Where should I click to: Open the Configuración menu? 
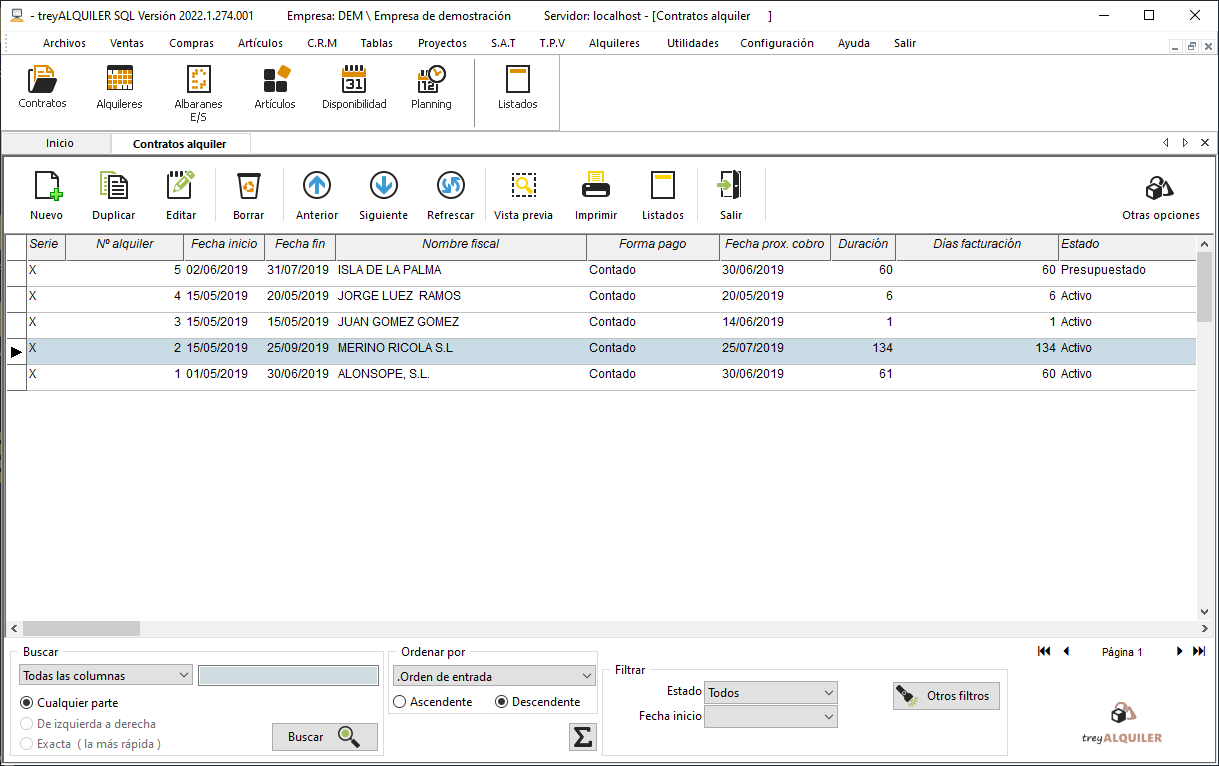(x=777, y=43)
